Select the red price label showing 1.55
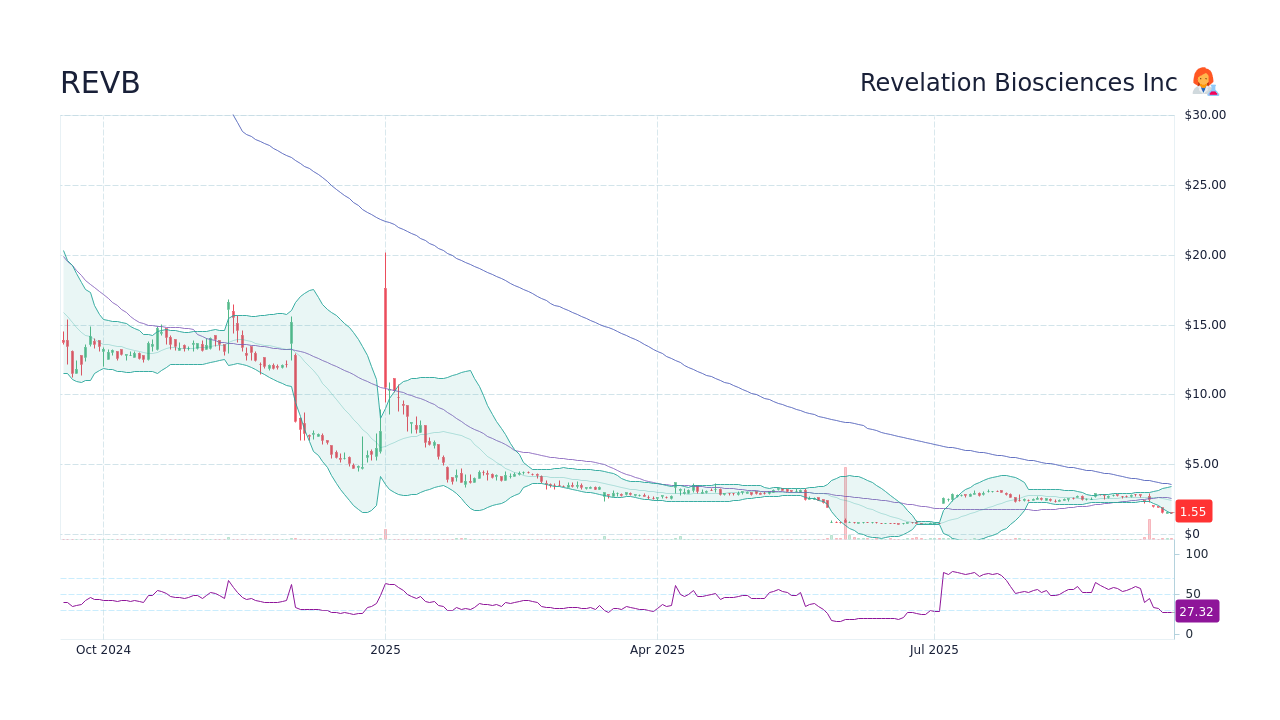The image size is (1280, 720). (x=1193, y=511)
